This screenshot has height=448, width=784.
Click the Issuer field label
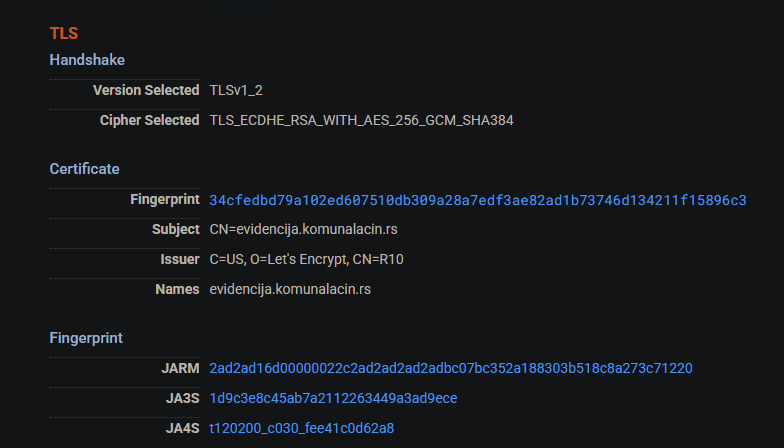(x=180, y=259)
